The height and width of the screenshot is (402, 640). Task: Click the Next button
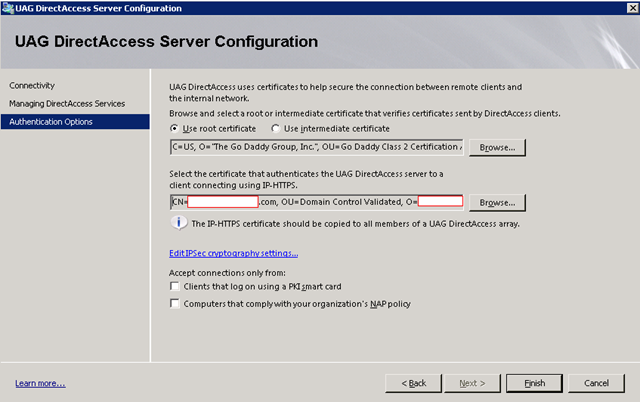coord(470,383)
